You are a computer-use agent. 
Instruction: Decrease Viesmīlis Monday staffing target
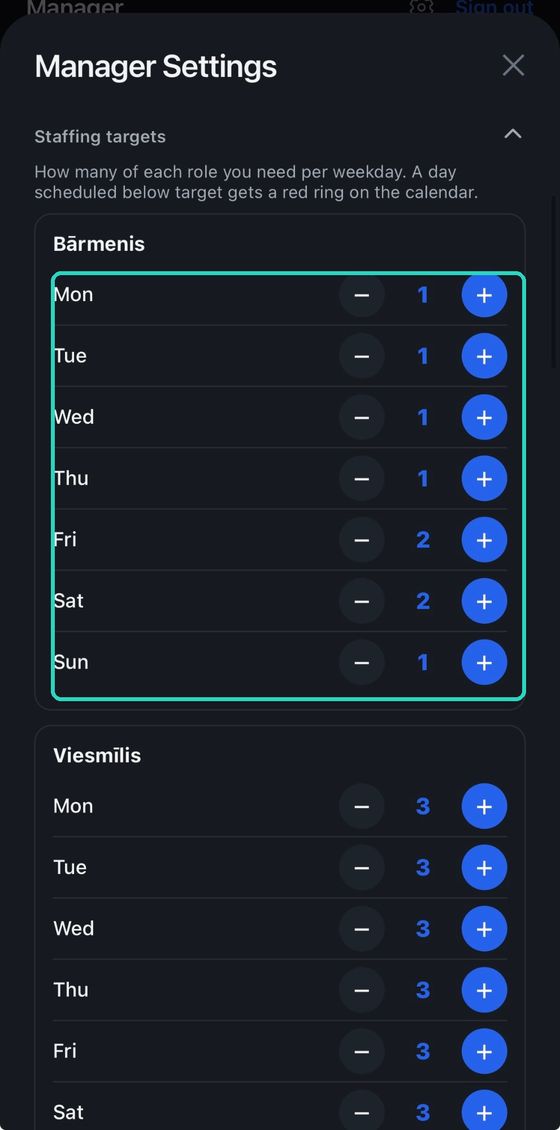click(x=362, y=806)
